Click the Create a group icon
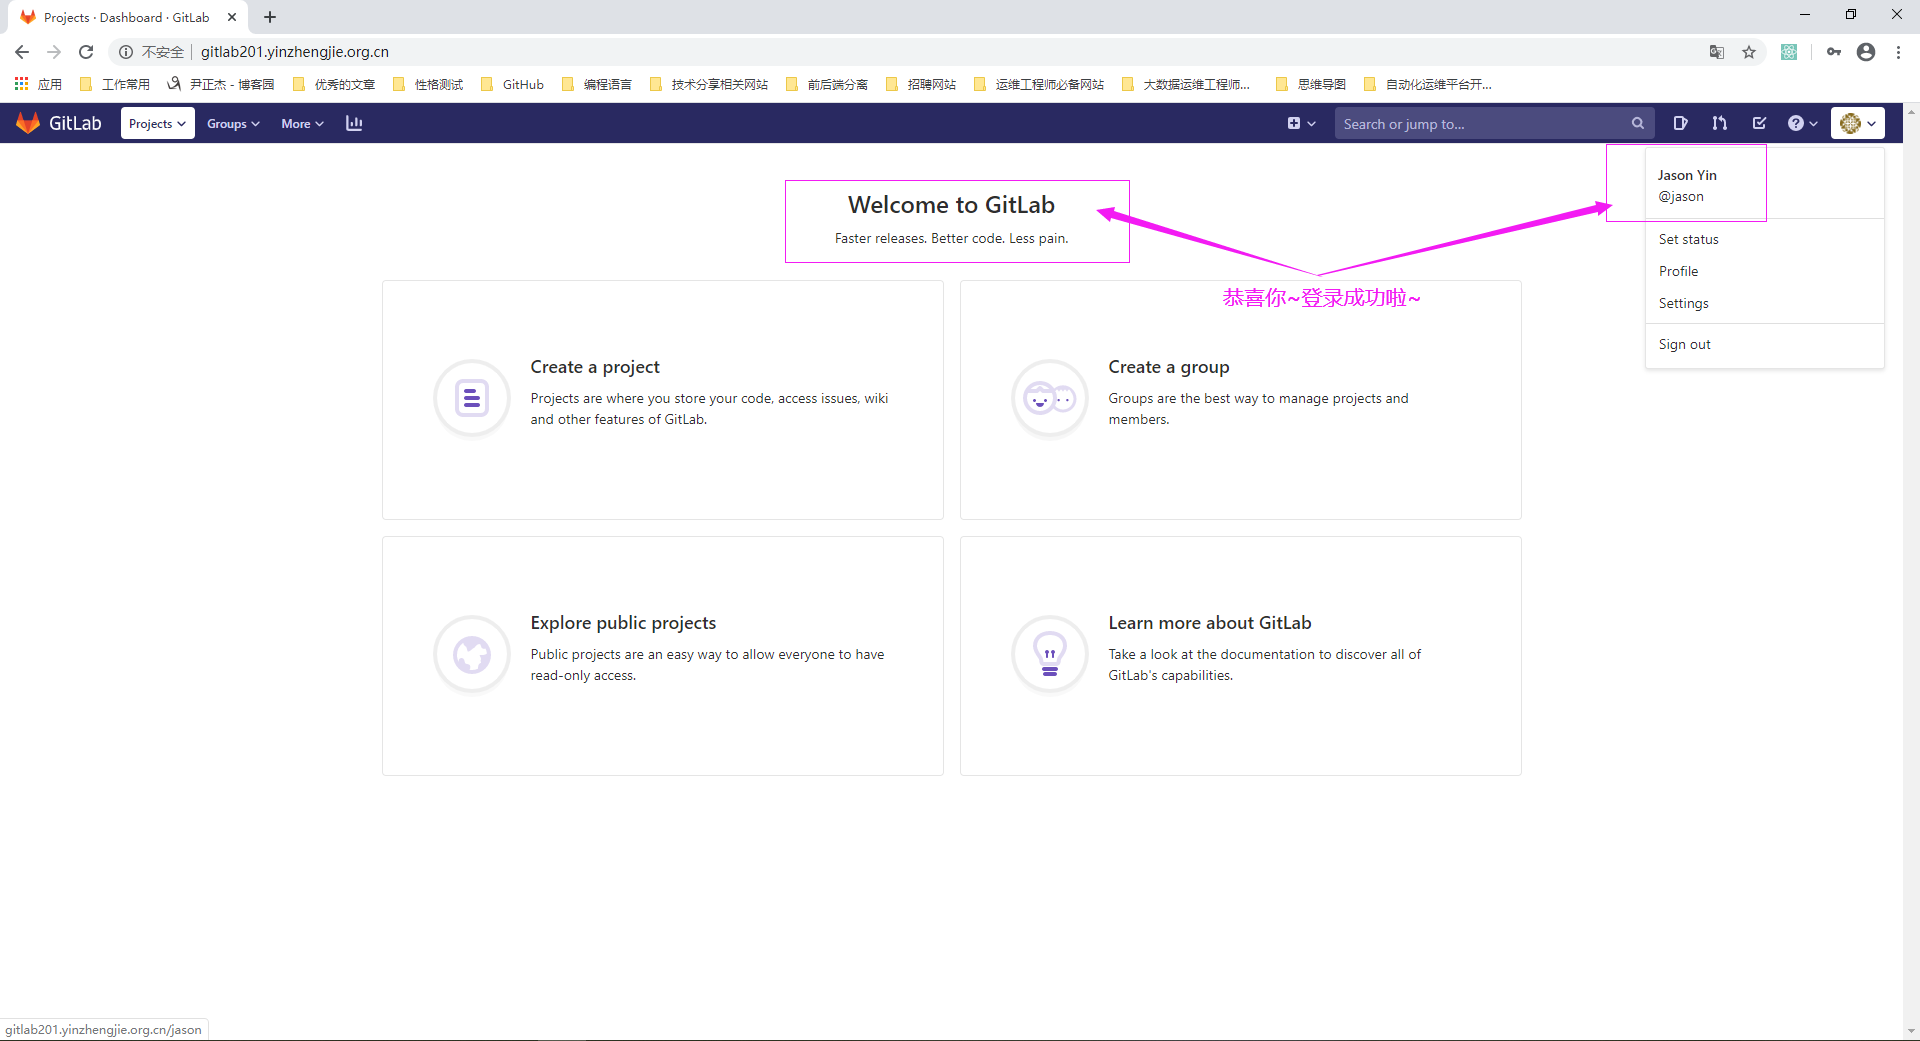The width and height of the screenshot is (1920, 1041). tap(1050, 398)
